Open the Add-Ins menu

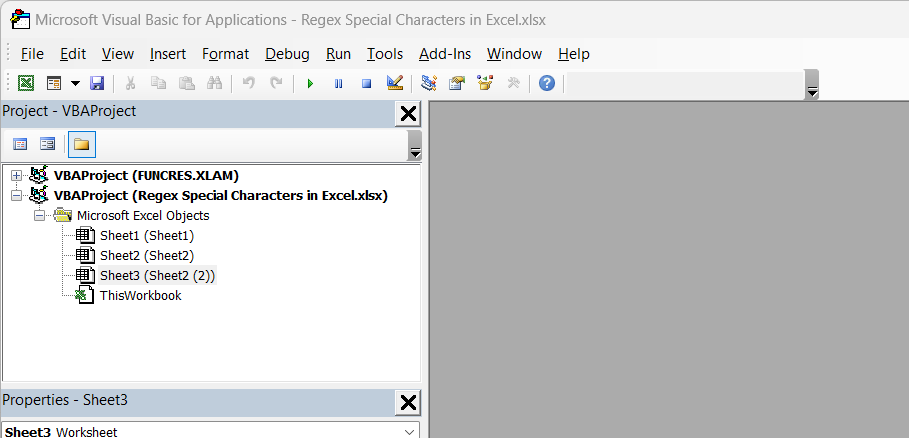click(x=445, y=54)
